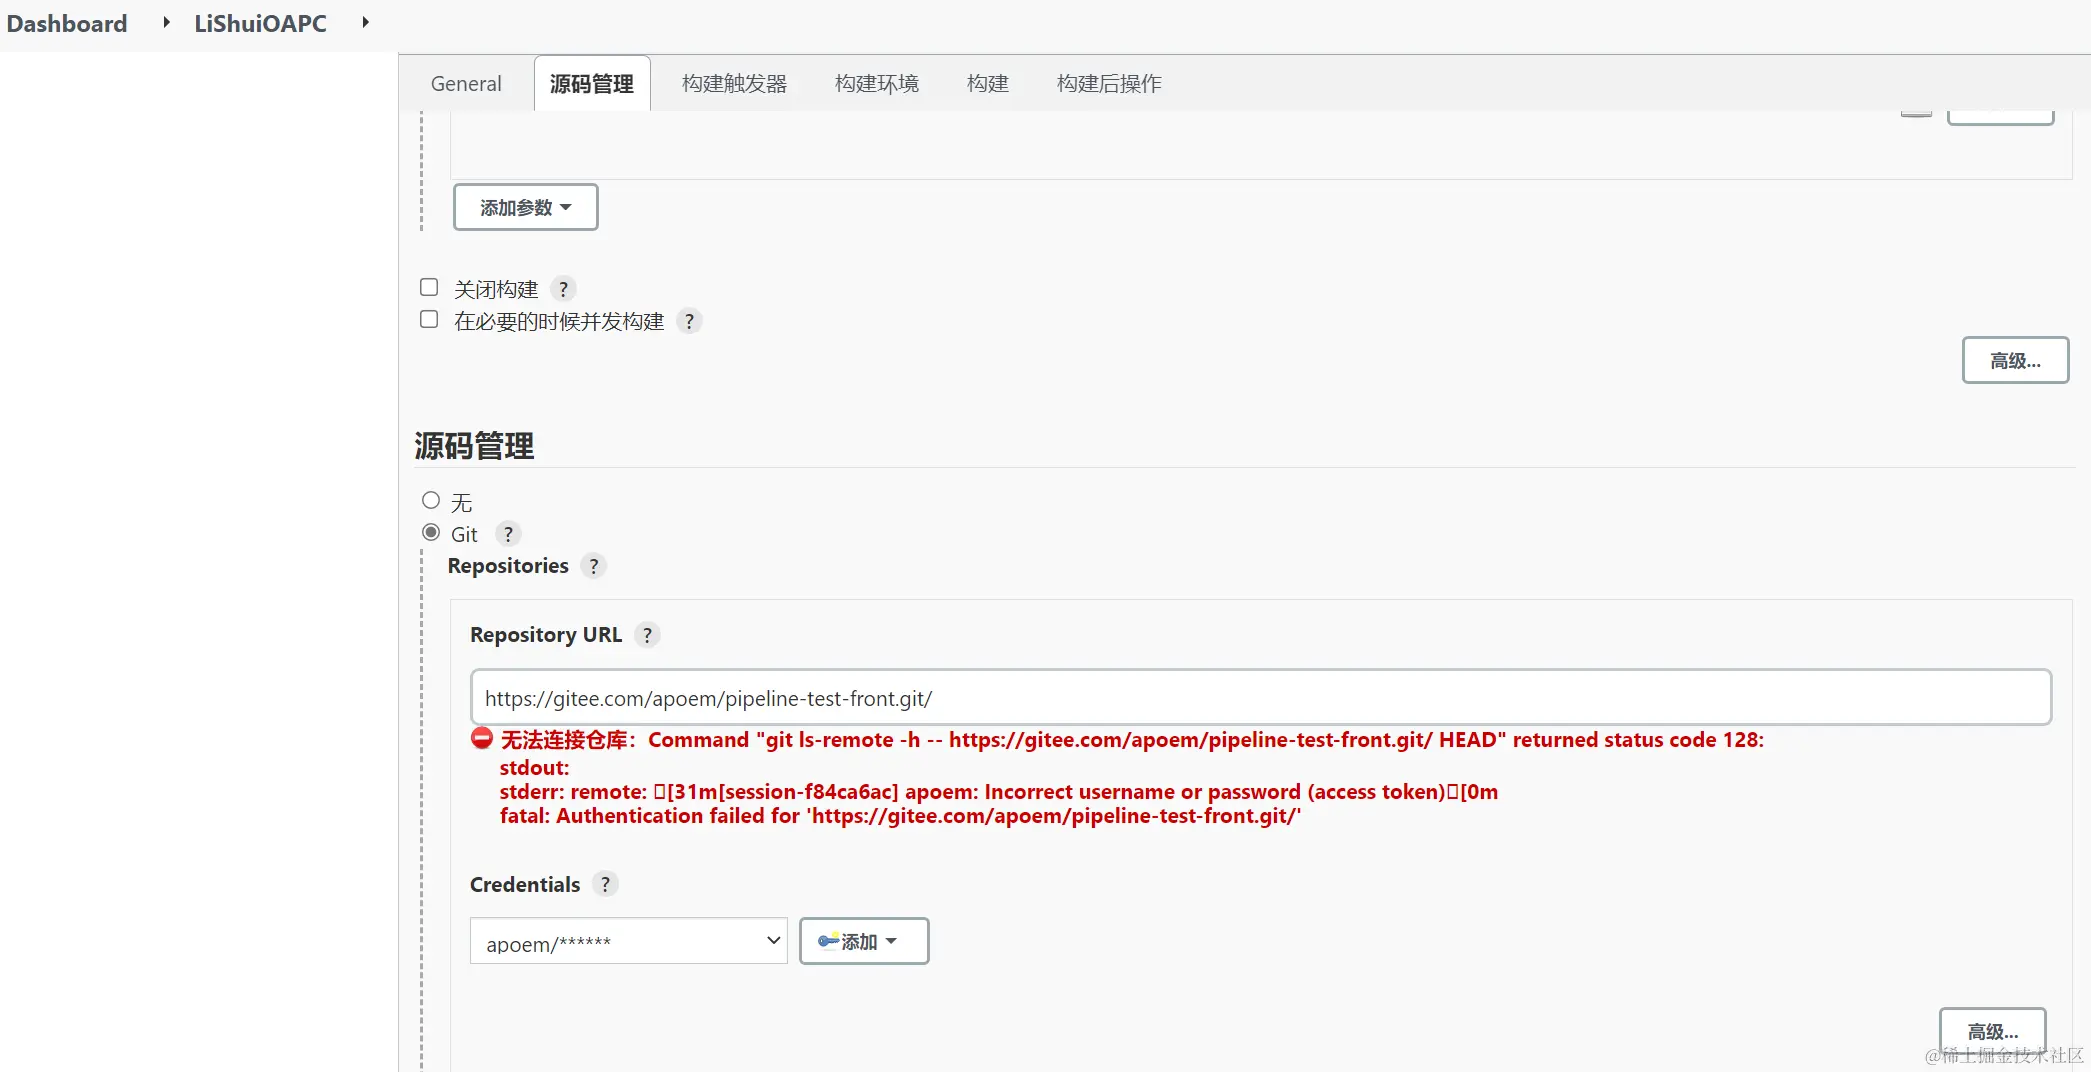Open help icon next to Repository URL
The height and width of the screenshot is (1072, 2091).
tap(647, 635)
